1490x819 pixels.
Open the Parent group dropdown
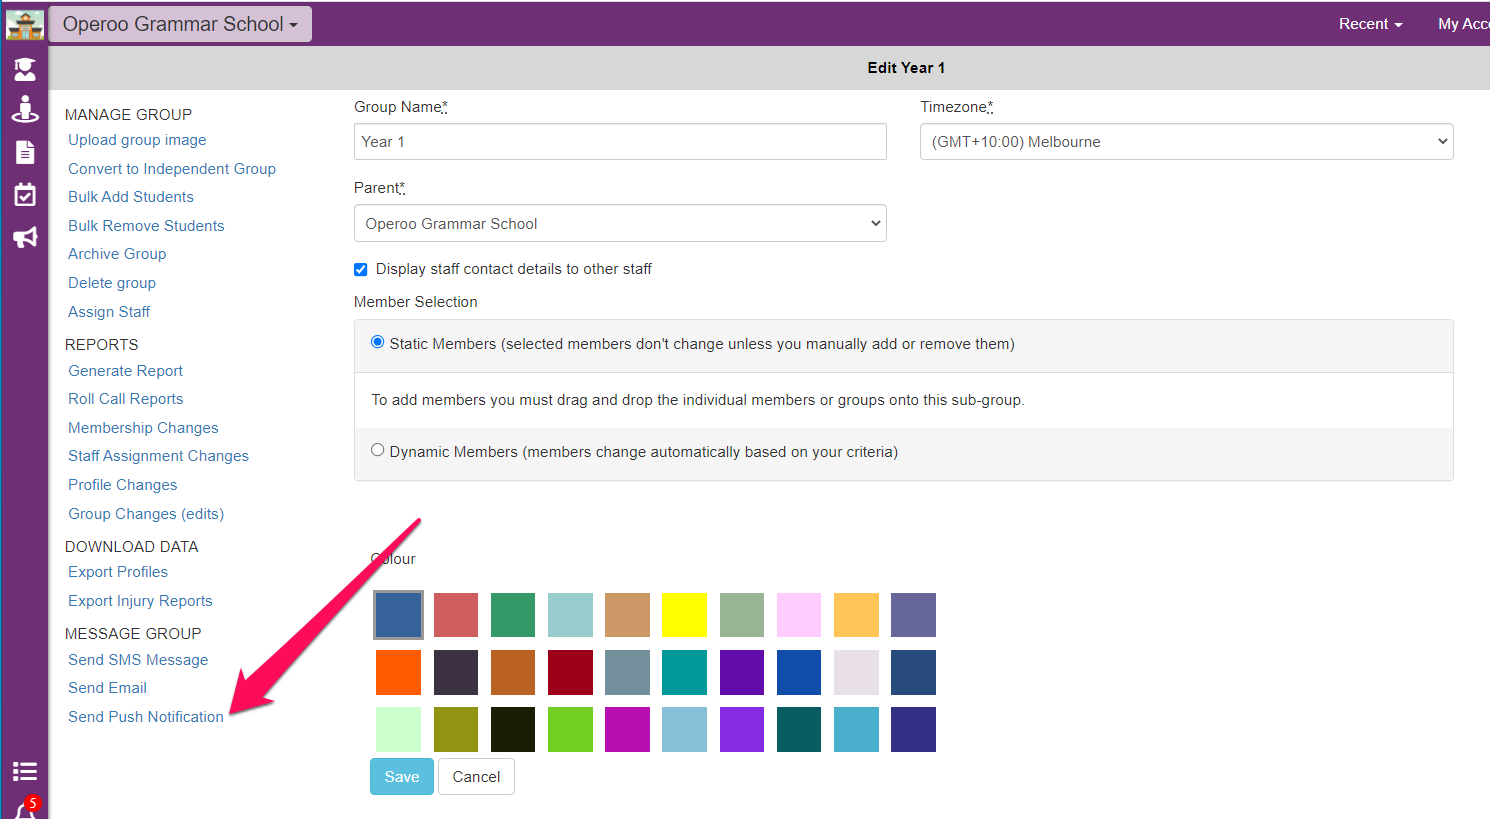tap(620, 223)
